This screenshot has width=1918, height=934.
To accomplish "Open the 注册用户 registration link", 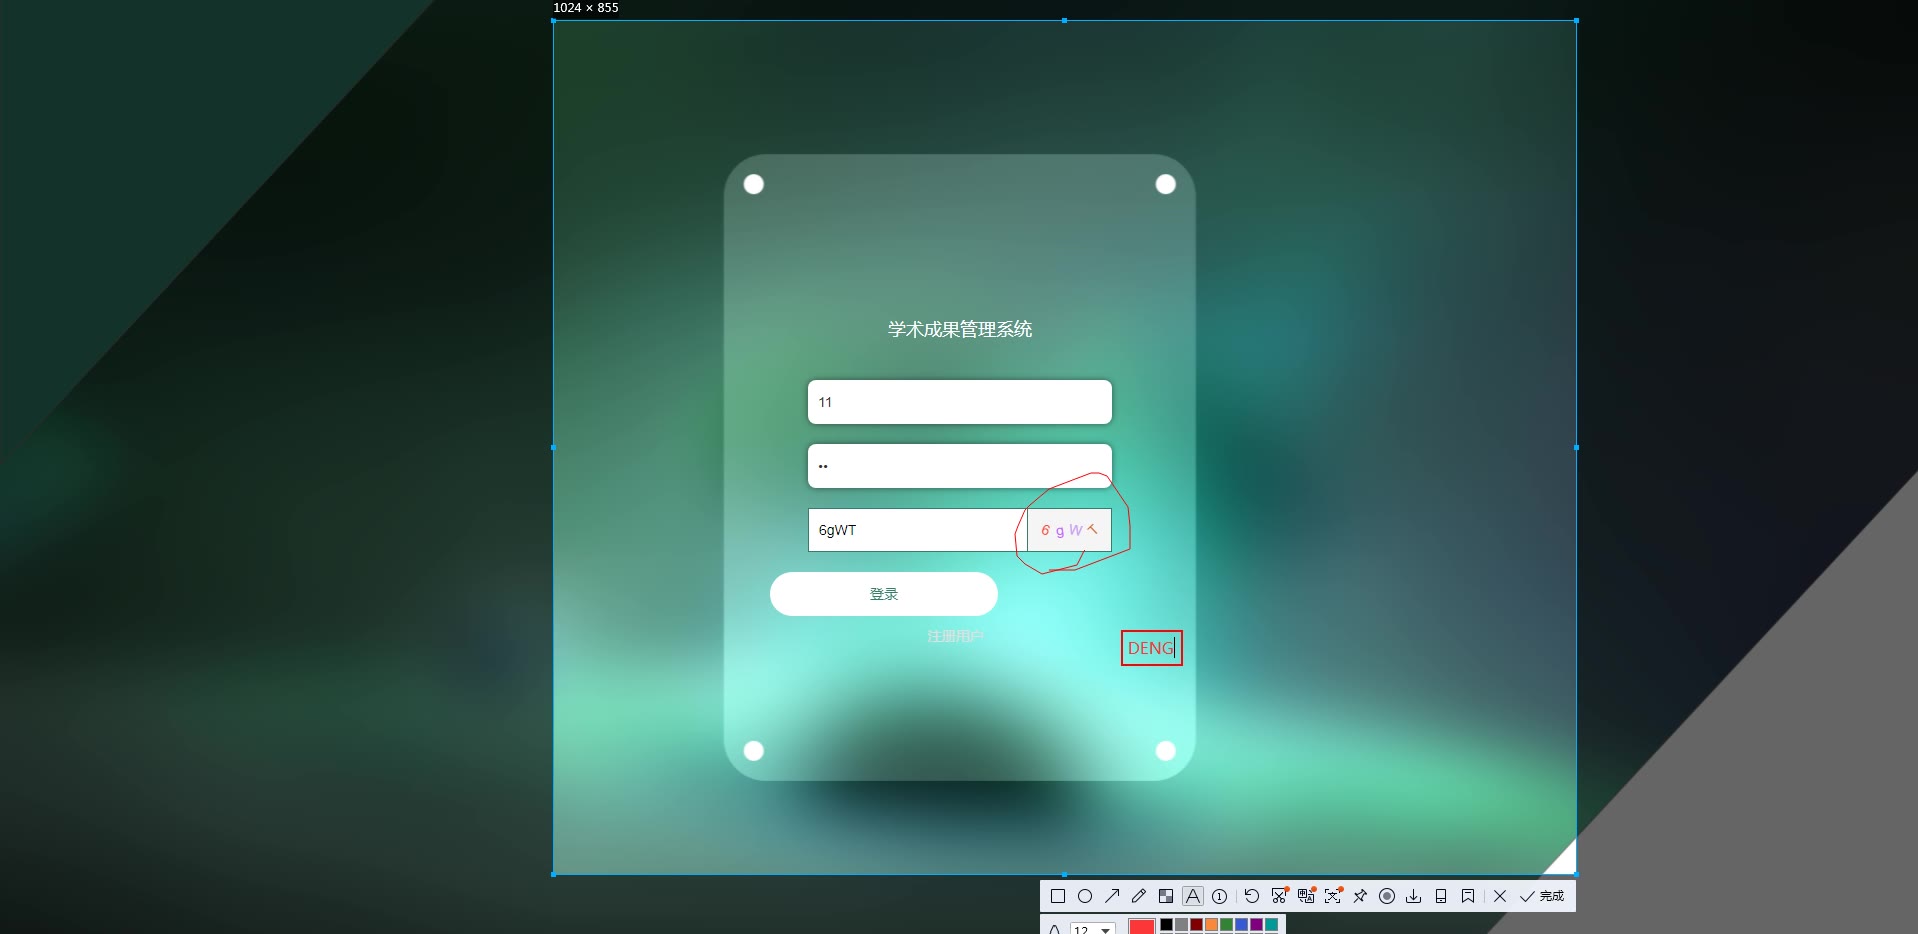I will [x=955, y=636].
